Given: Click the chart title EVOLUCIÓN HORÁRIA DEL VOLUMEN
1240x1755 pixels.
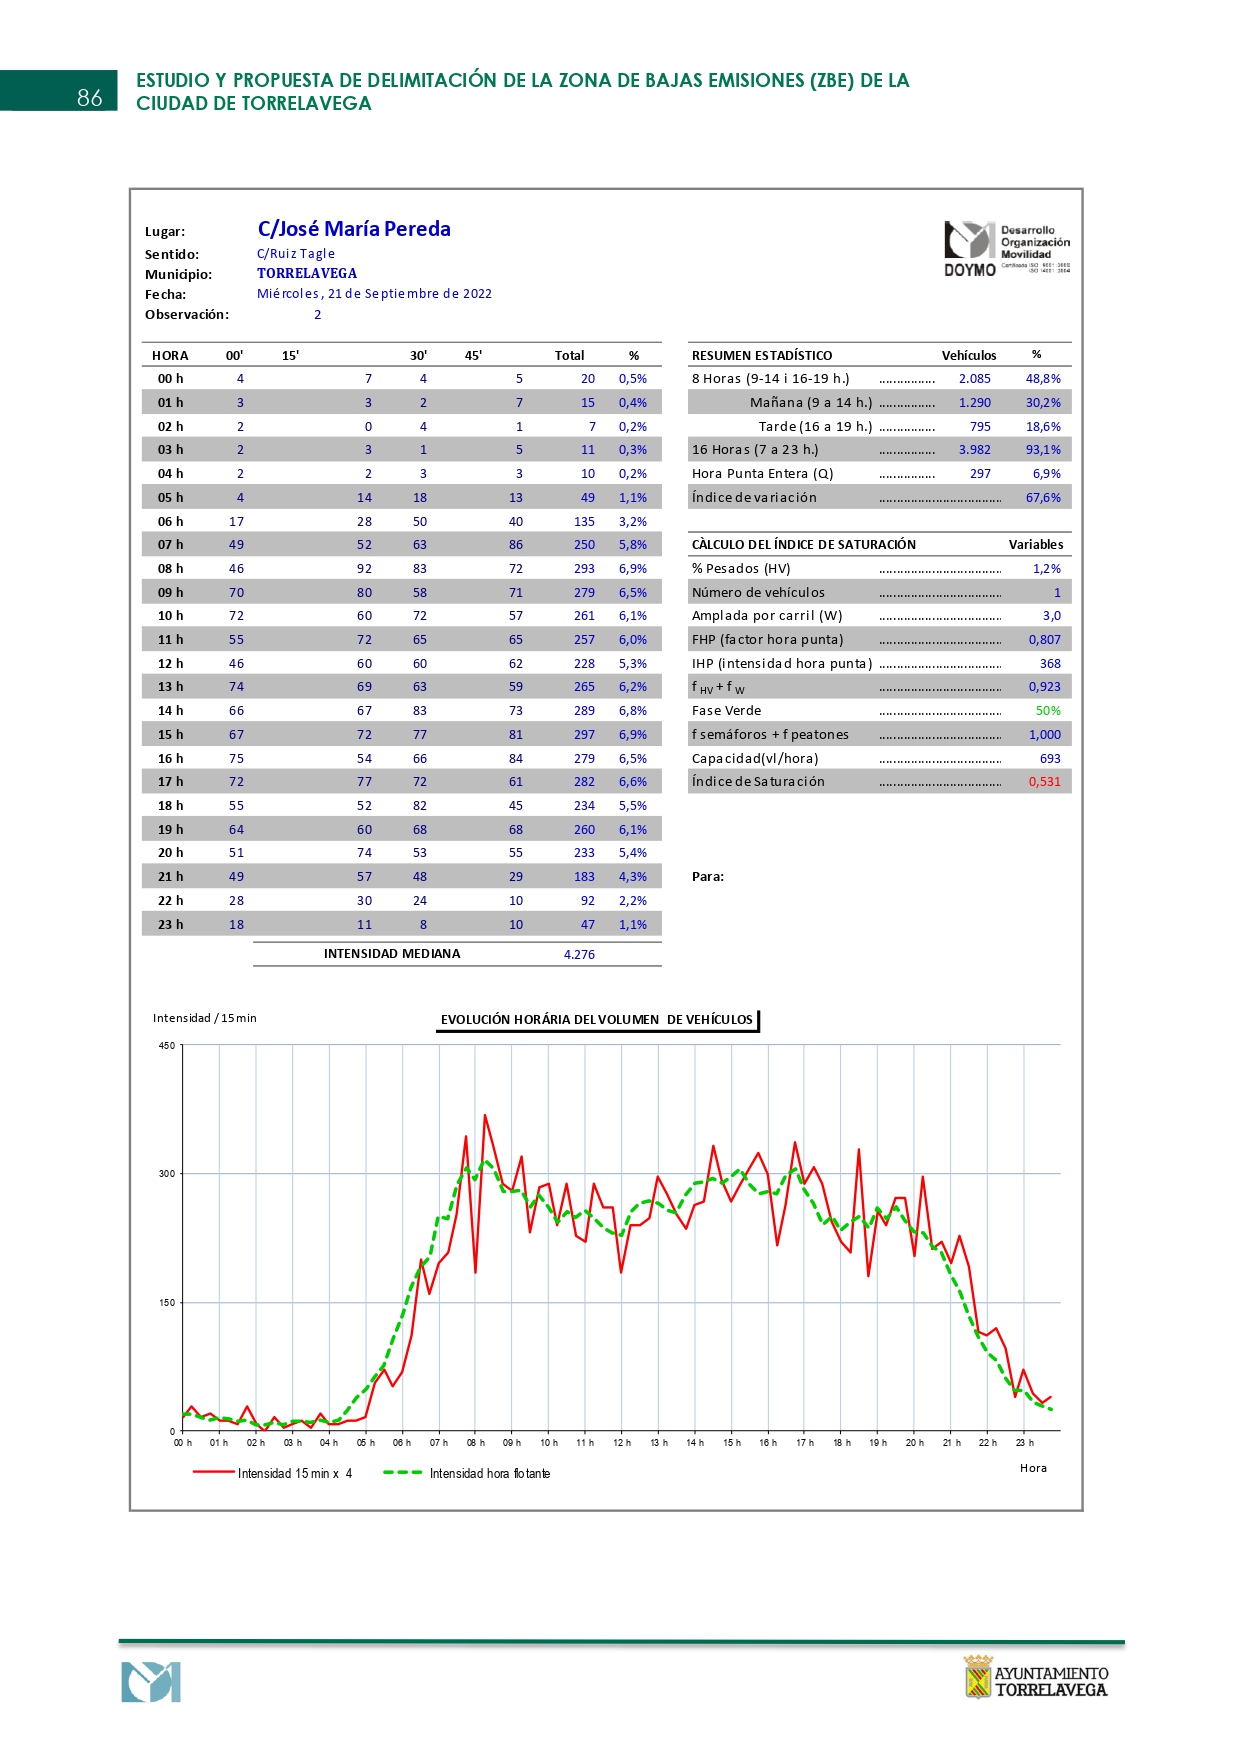Looking at the screenshot, I should pos(597,1020).
